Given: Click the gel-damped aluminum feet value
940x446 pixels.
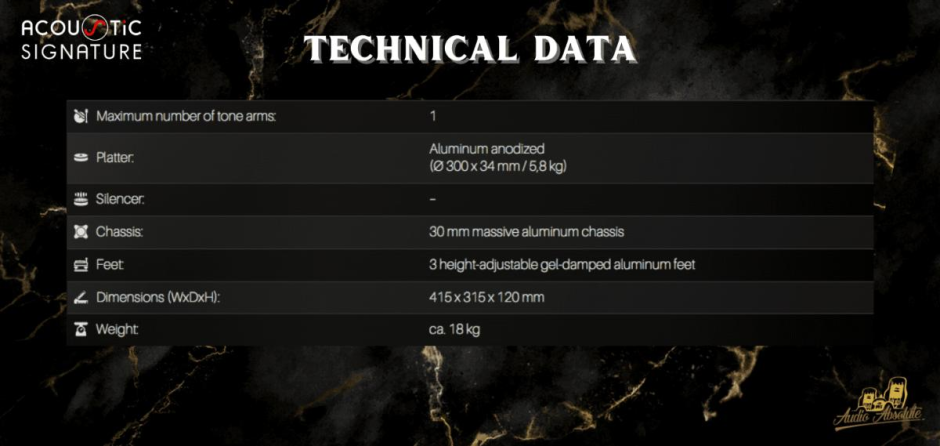Looking at the screenshot, I should pyautogui.click(x=561, y=265).
